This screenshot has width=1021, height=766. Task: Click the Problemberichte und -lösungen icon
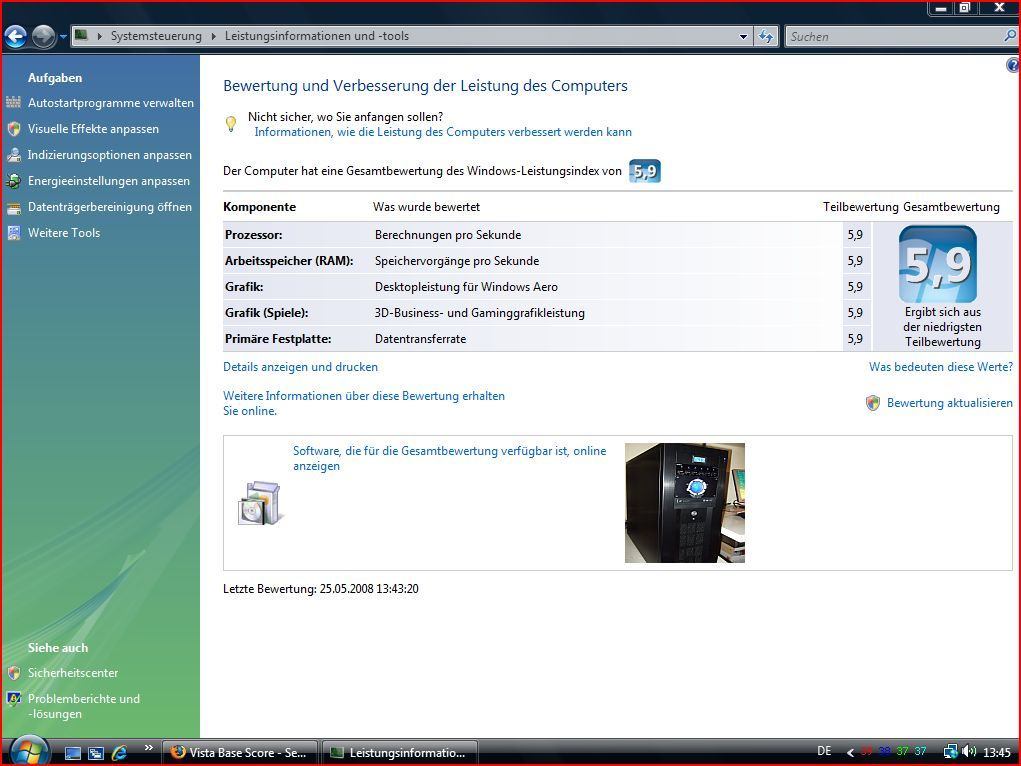pos(14,699)
